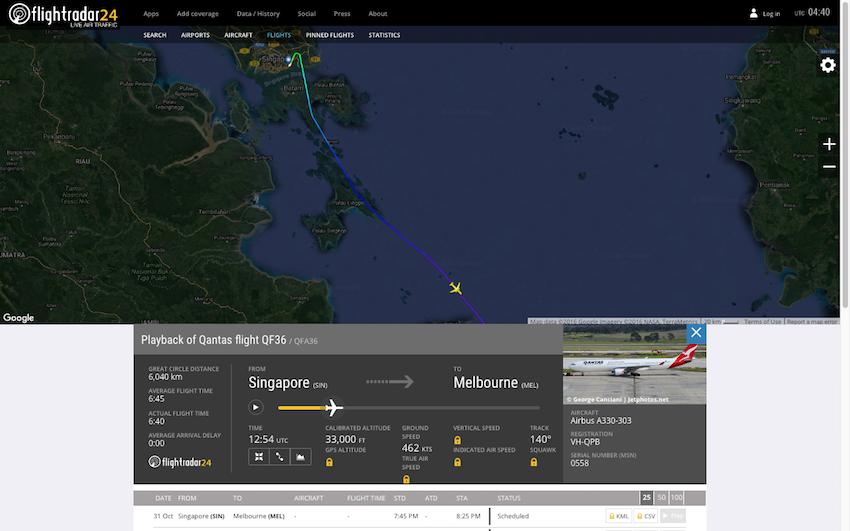Viewport: 850px width, 531px height.
Task: Download CSV for 31 Oct flight
Action: [646, 516]
